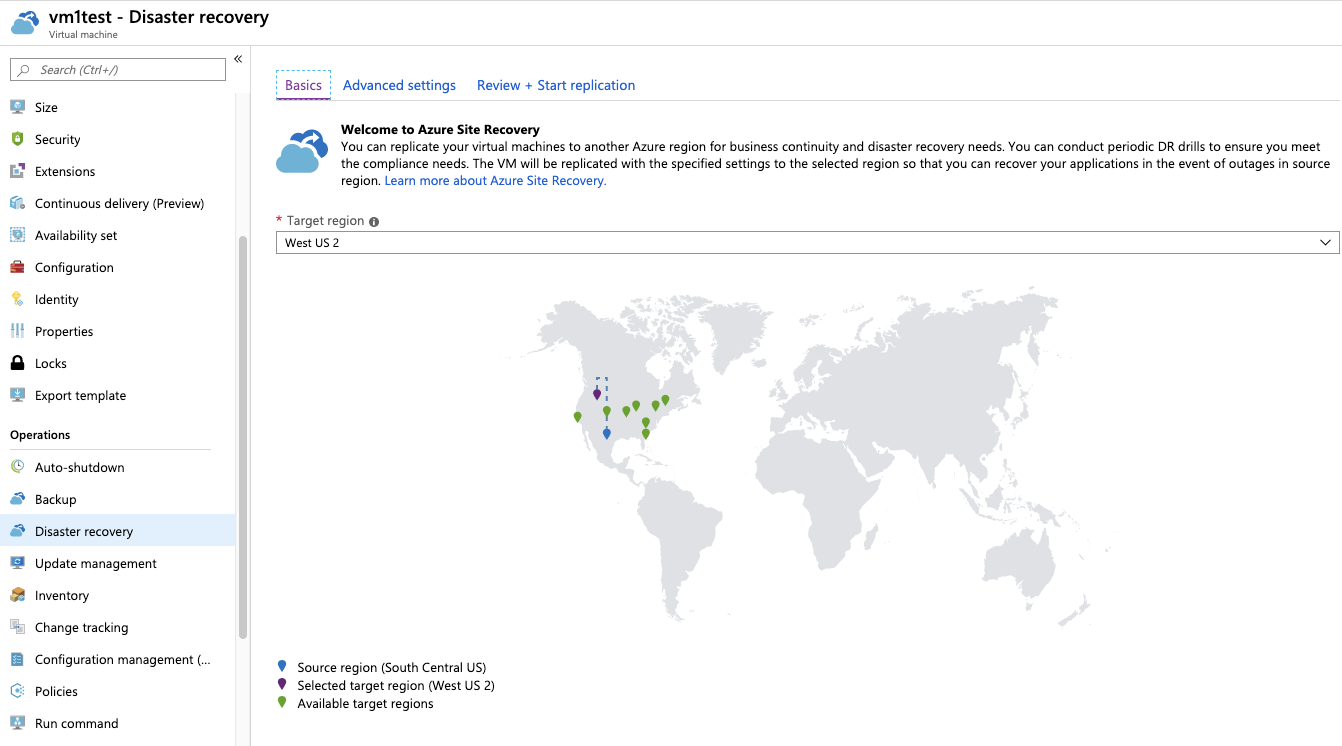Collapse the sidebar with the double chevron
This screenshot has height=746, width=1342.
click(x=238, y=60)
